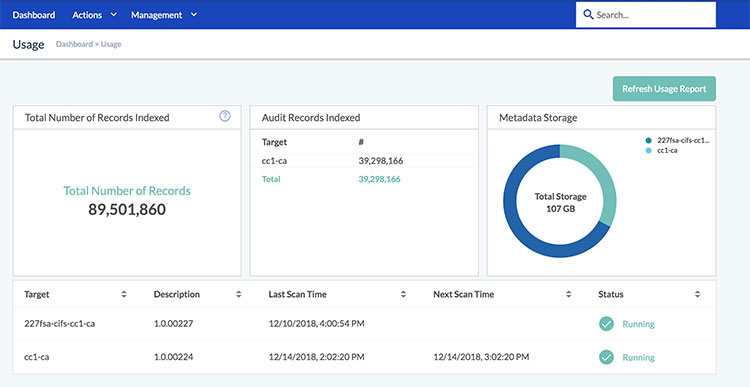Sort table by Target column
750x387 pixels.
124,295
